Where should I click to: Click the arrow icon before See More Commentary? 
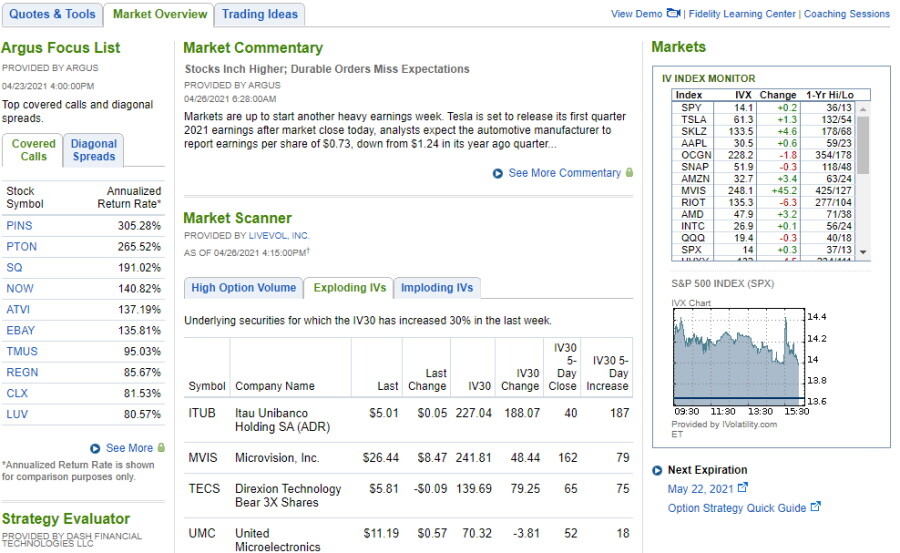click(x=498, y=173)
